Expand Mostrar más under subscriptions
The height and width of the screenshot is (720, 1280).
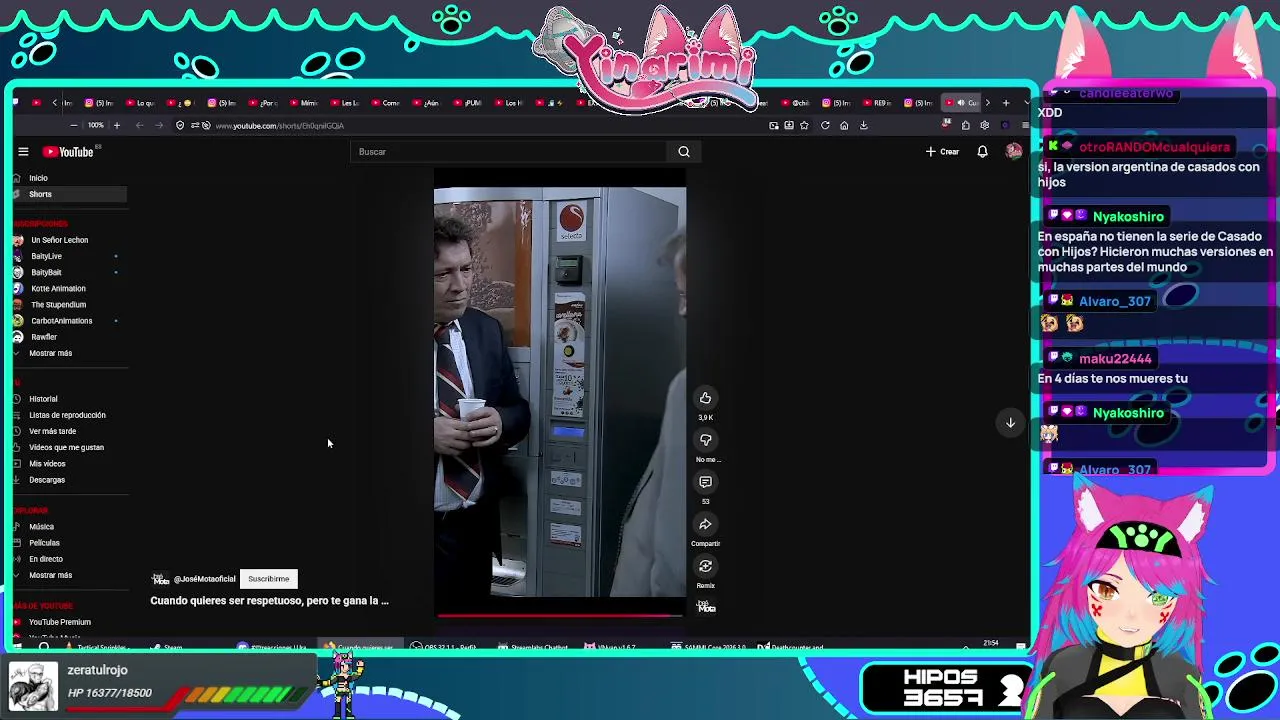pyautogui.click(x=50, y=353)
